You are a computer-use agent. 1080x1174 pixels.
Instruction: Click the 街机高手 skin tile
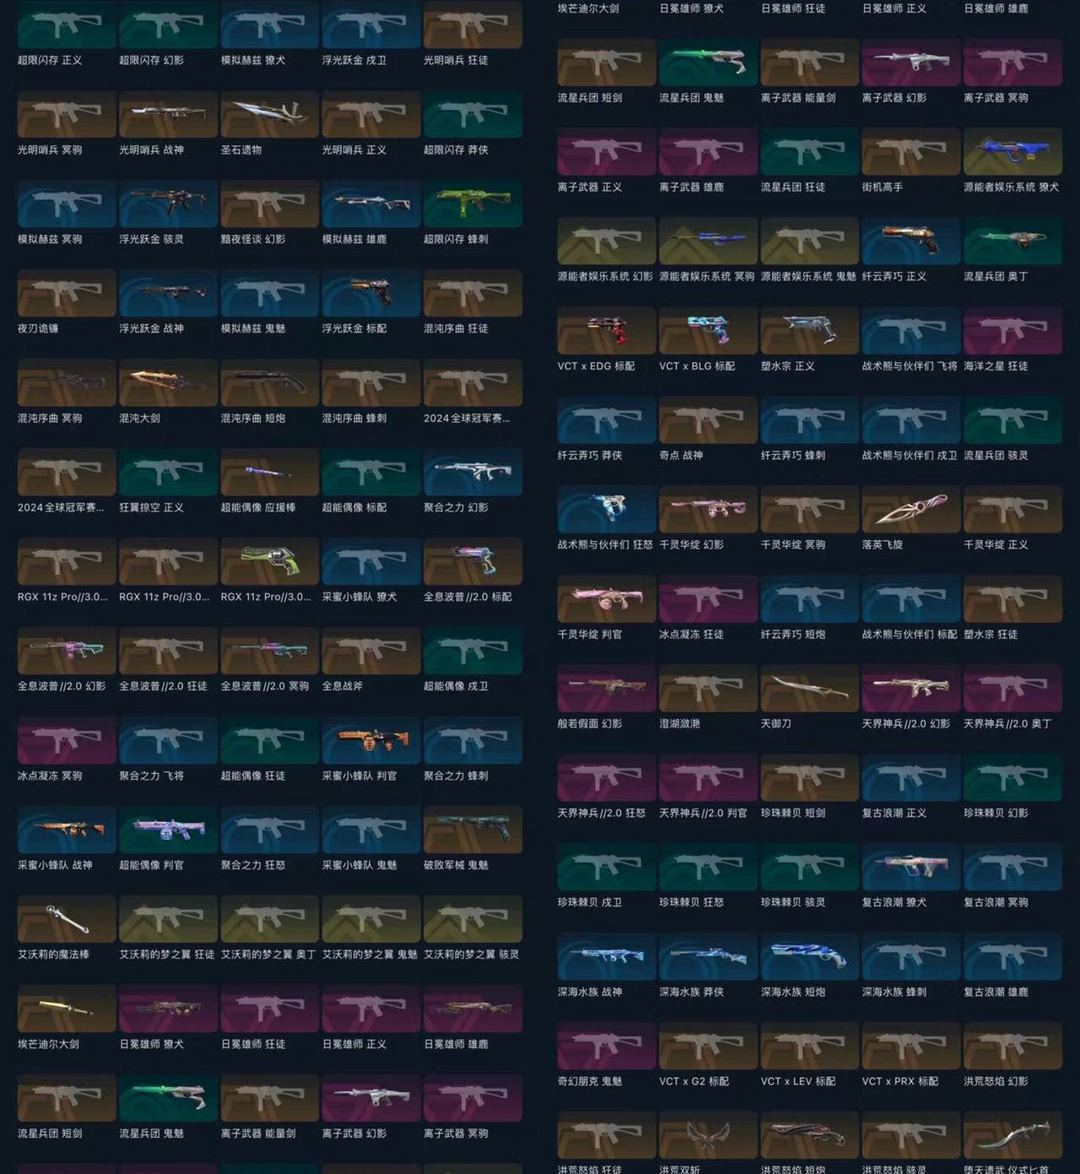tap(910, 152)
